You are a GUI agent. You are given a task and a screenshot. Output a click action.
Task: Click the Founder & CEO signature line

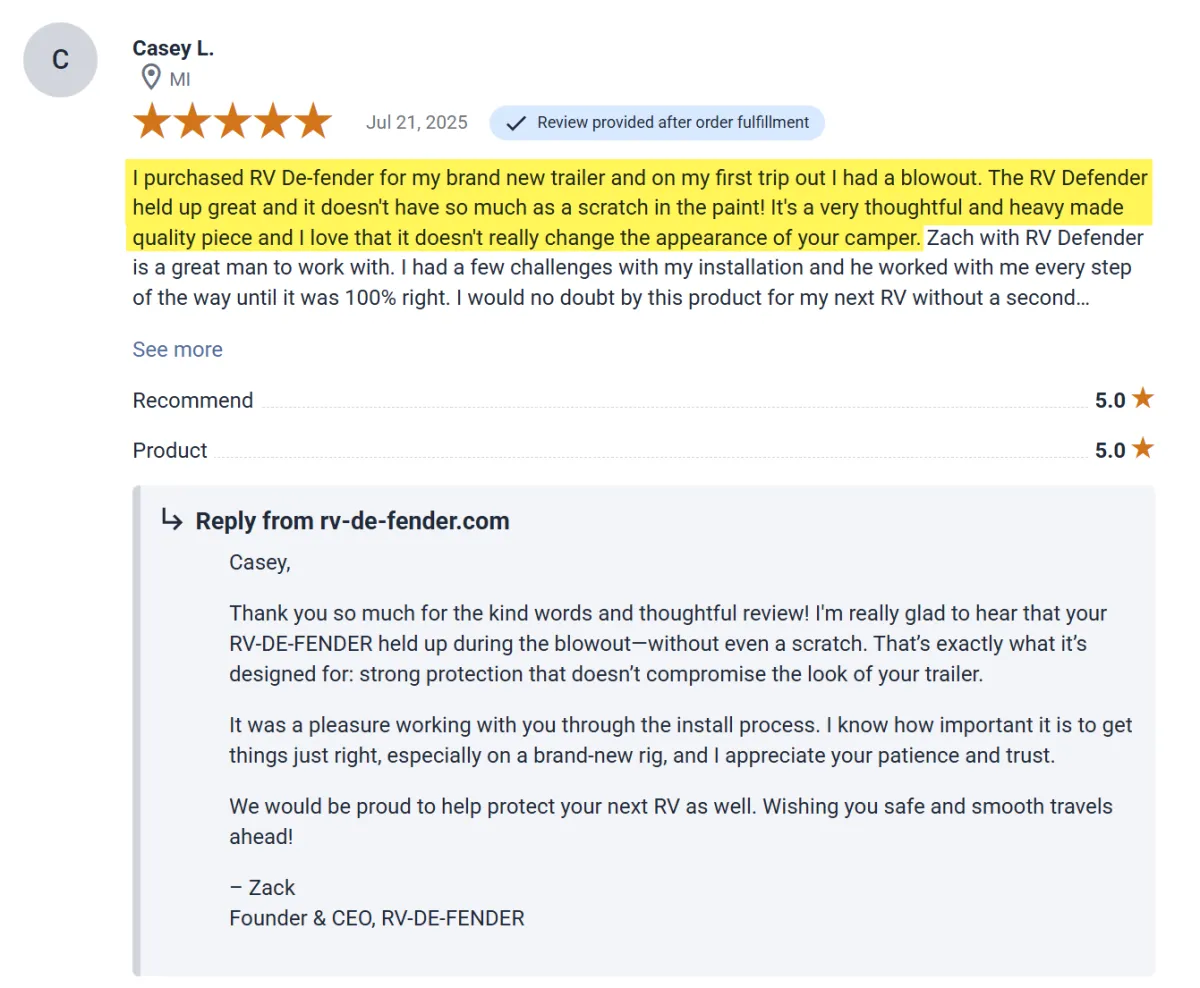376,917
